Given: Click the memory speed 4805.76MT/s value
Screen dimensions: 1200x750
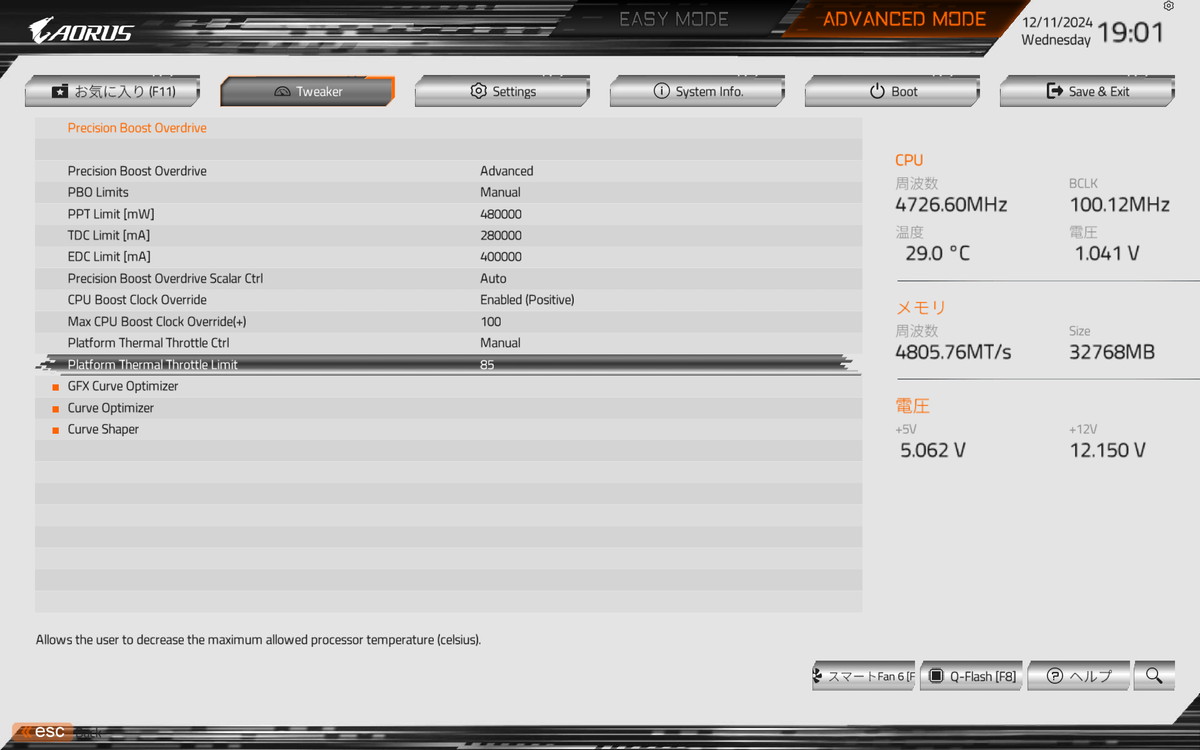Looking at the screenshot, I should point(953,352).
